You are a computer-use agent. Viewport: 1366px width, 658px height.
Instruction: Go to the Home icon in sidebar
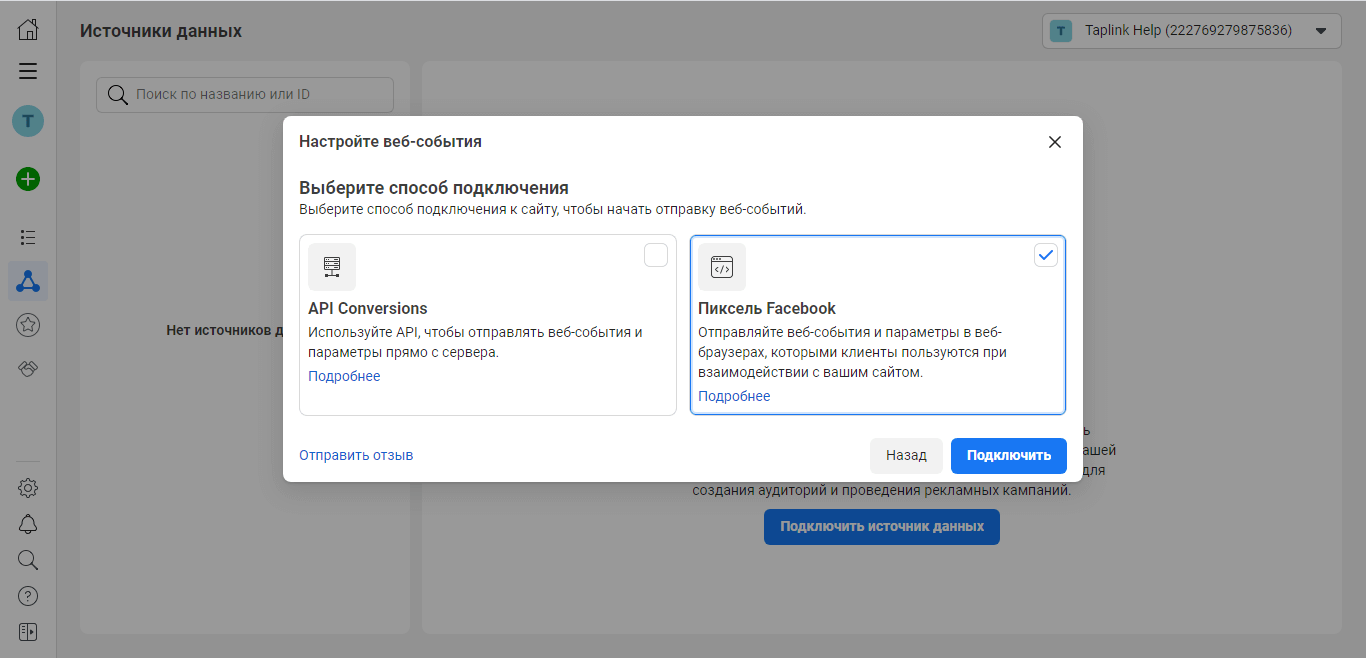pos(28,29)
